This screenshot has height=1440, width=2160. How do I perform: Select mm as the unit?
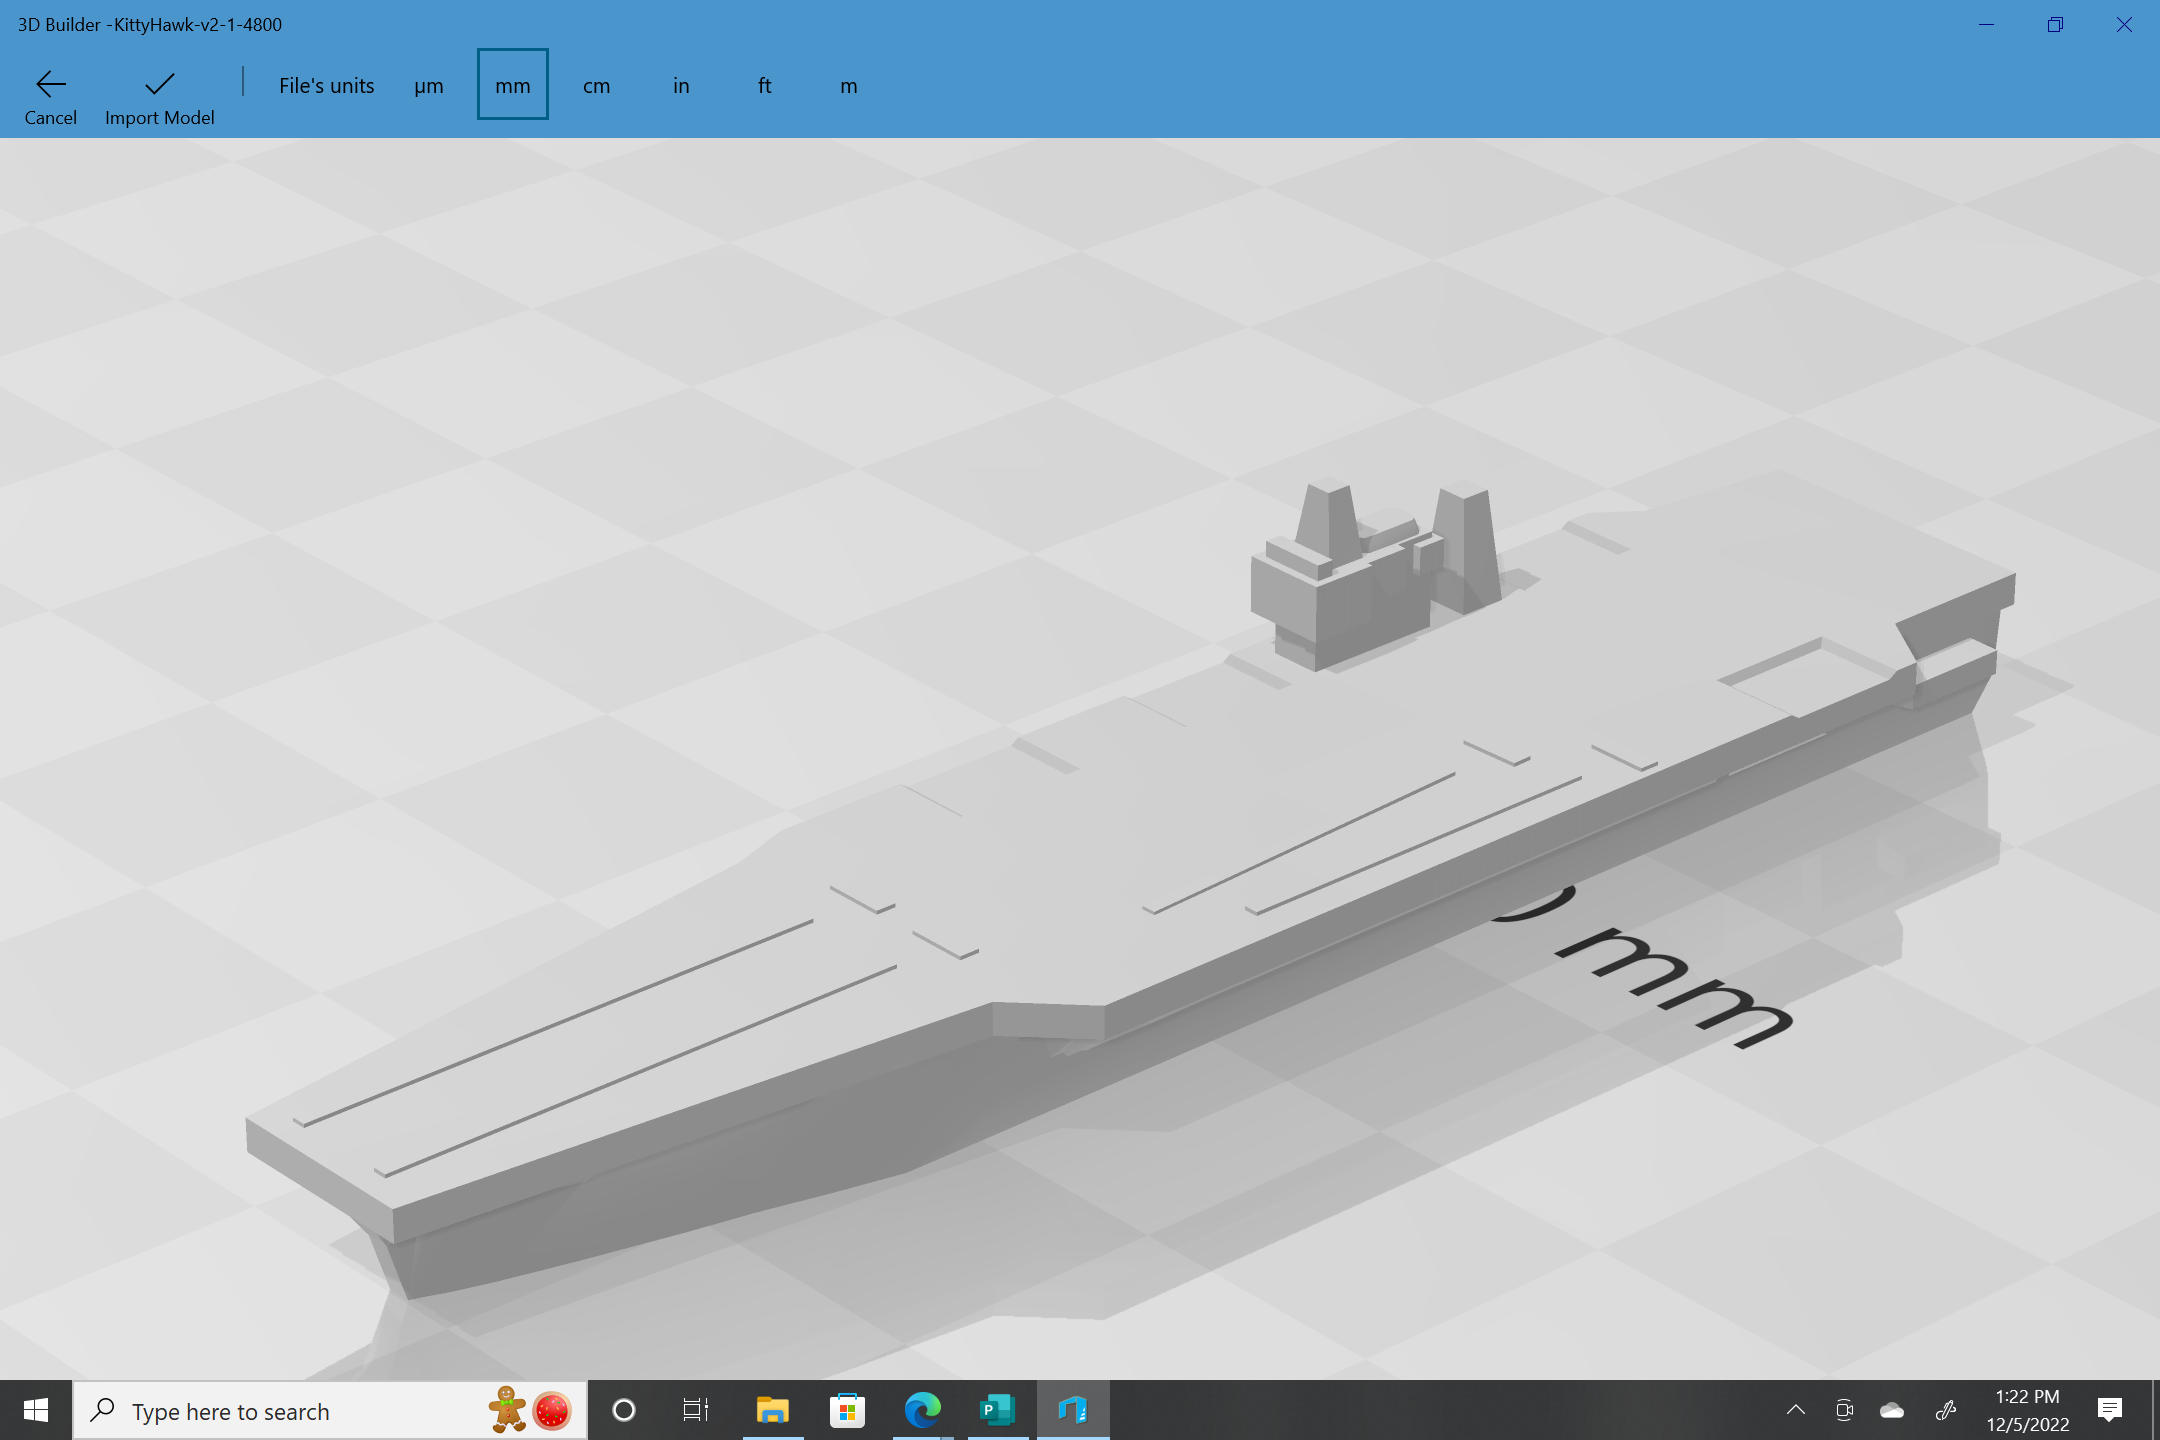coord(512,85)
